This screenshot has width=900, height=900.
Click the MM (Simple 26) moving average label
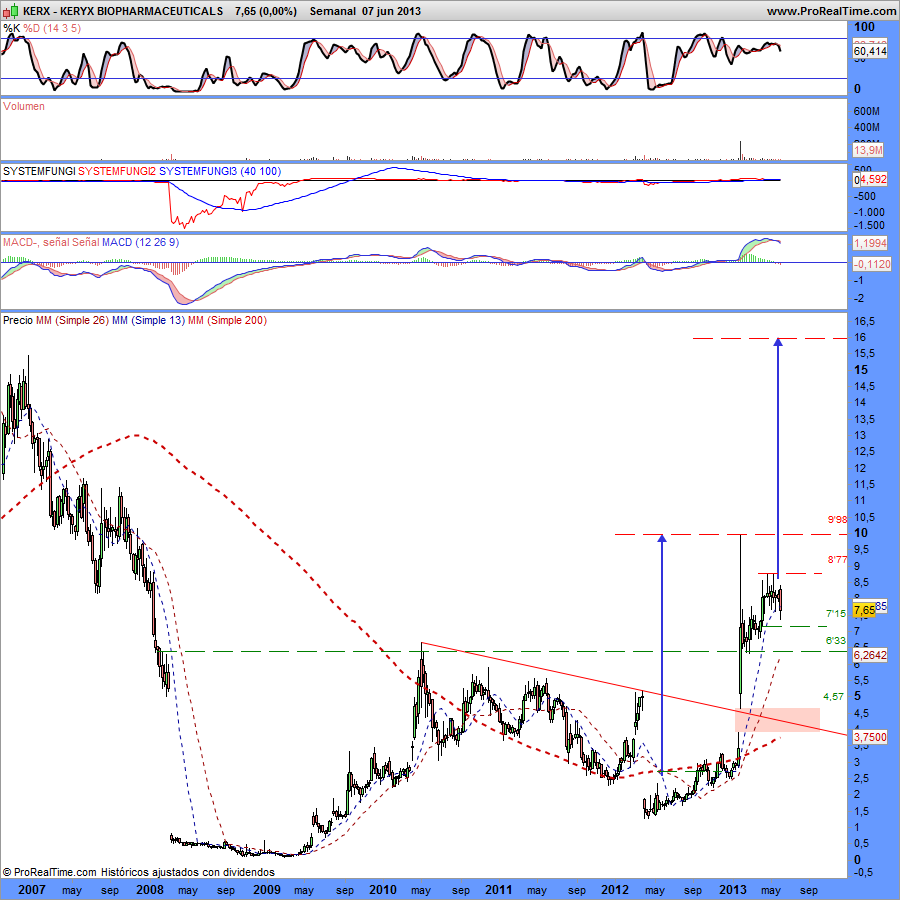[72, 320]
